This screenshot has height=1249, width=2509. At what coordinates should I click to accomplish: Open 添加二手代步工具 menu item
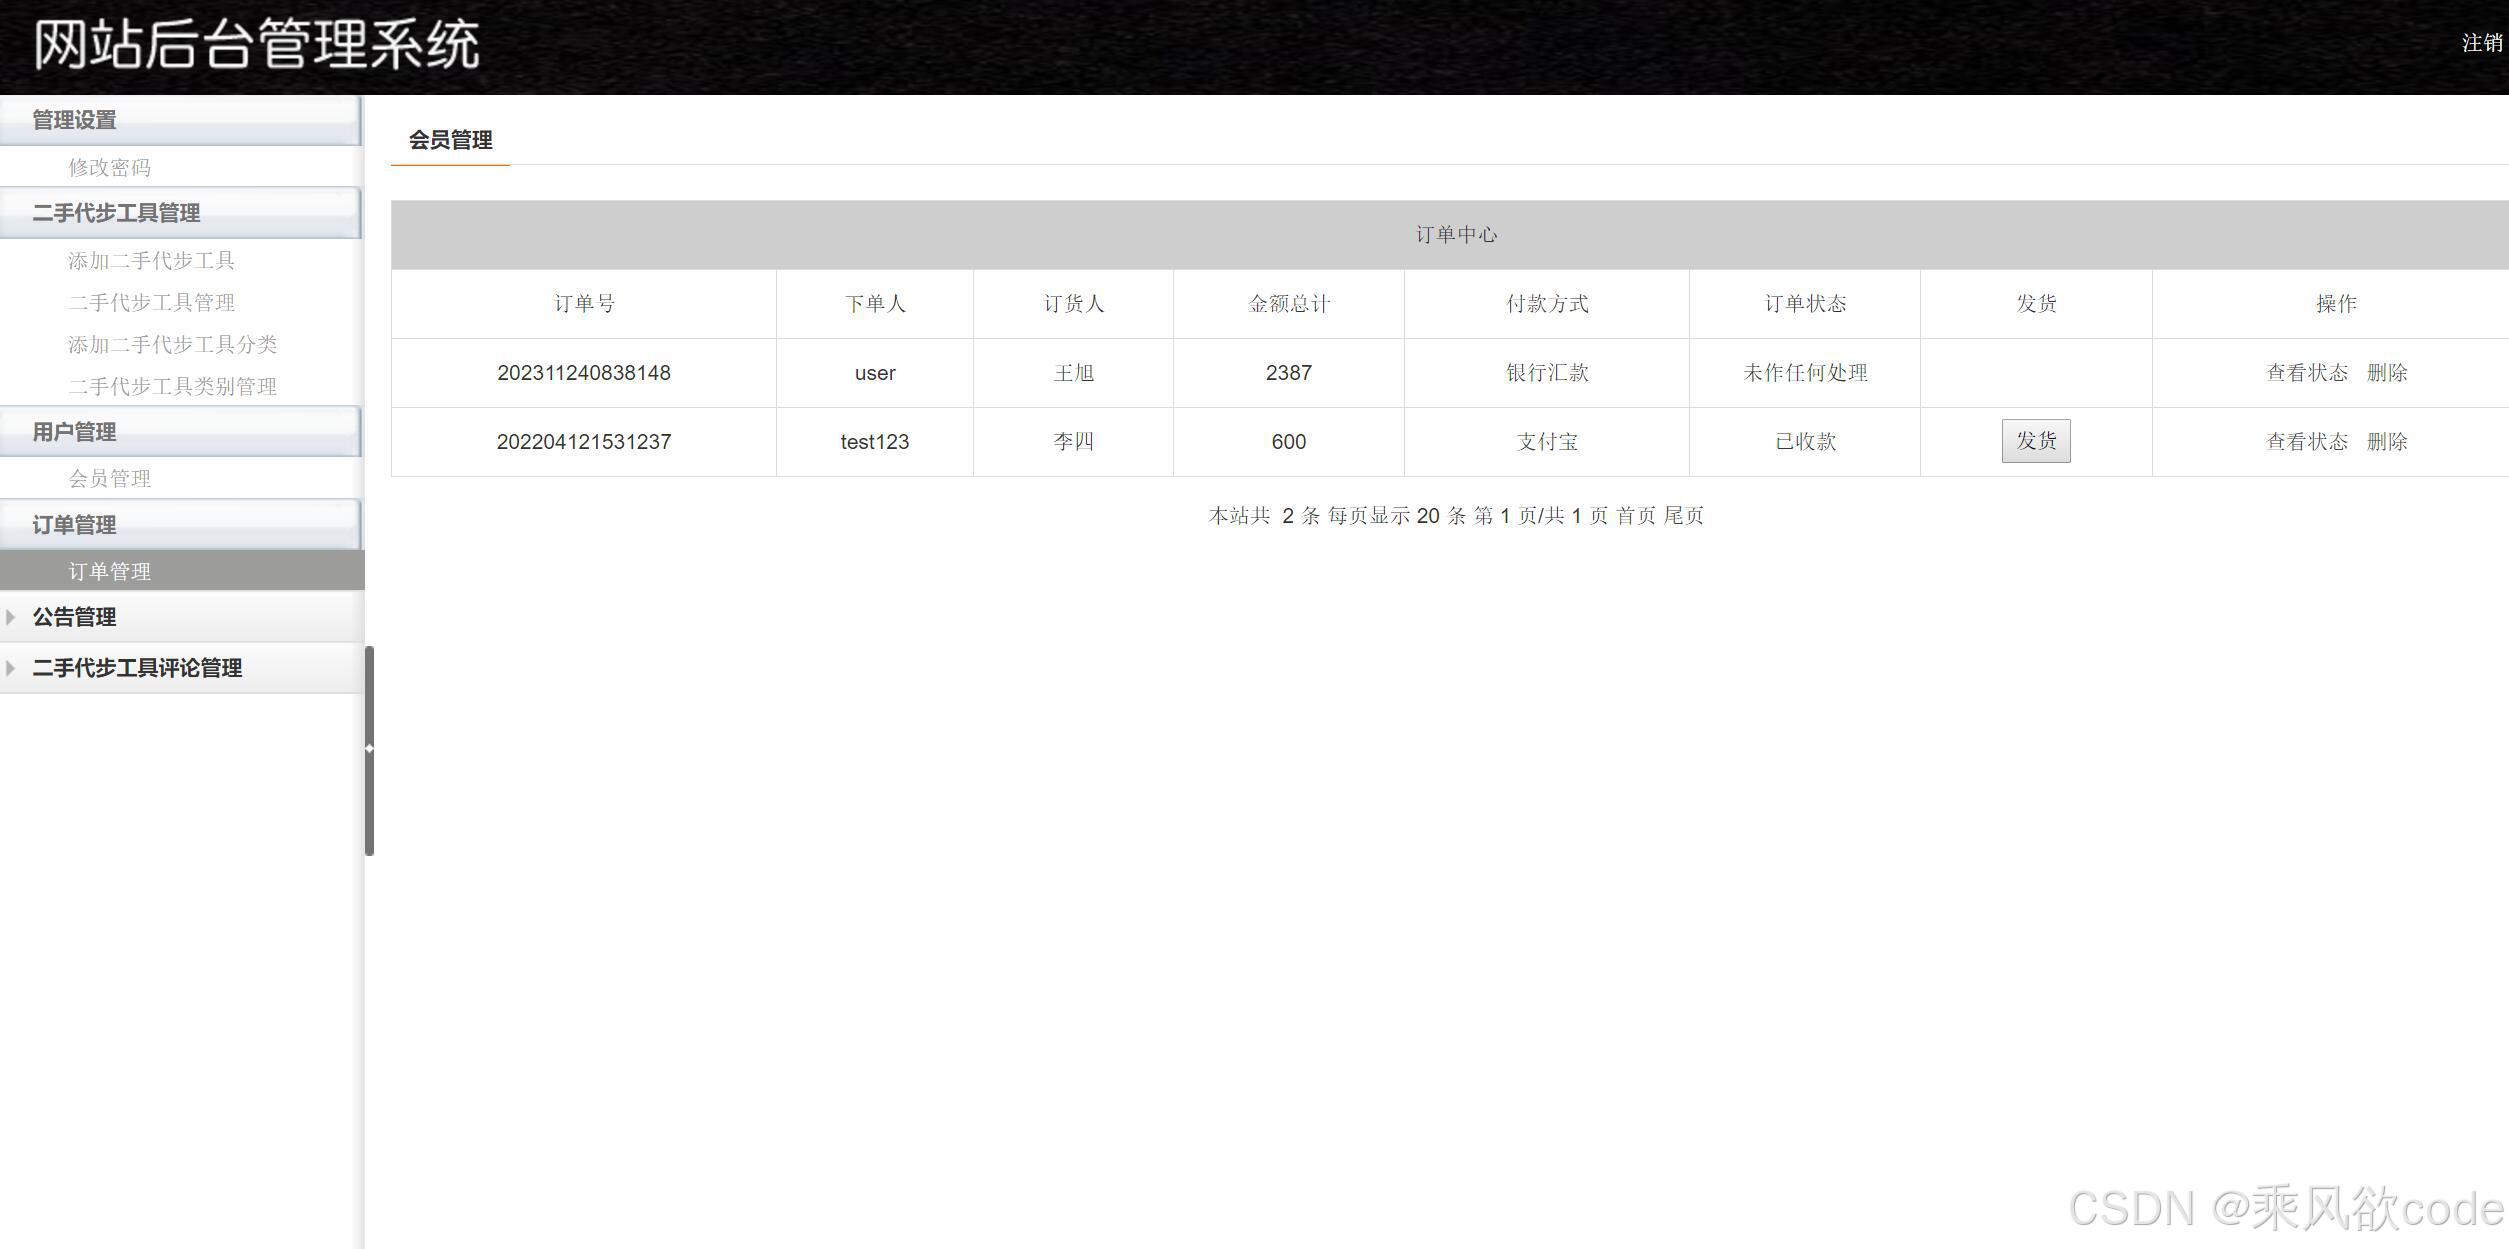[x=151, y=261]
